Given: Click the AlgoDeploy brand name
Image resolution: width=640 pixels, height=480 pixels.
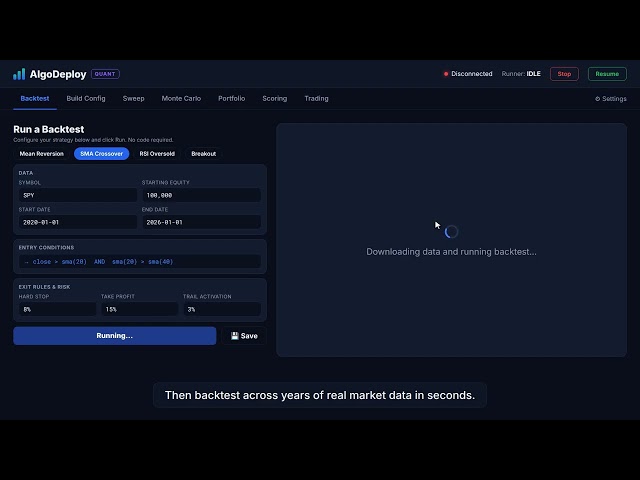Looking at the screenshot, I should click(x=58, y=74).
